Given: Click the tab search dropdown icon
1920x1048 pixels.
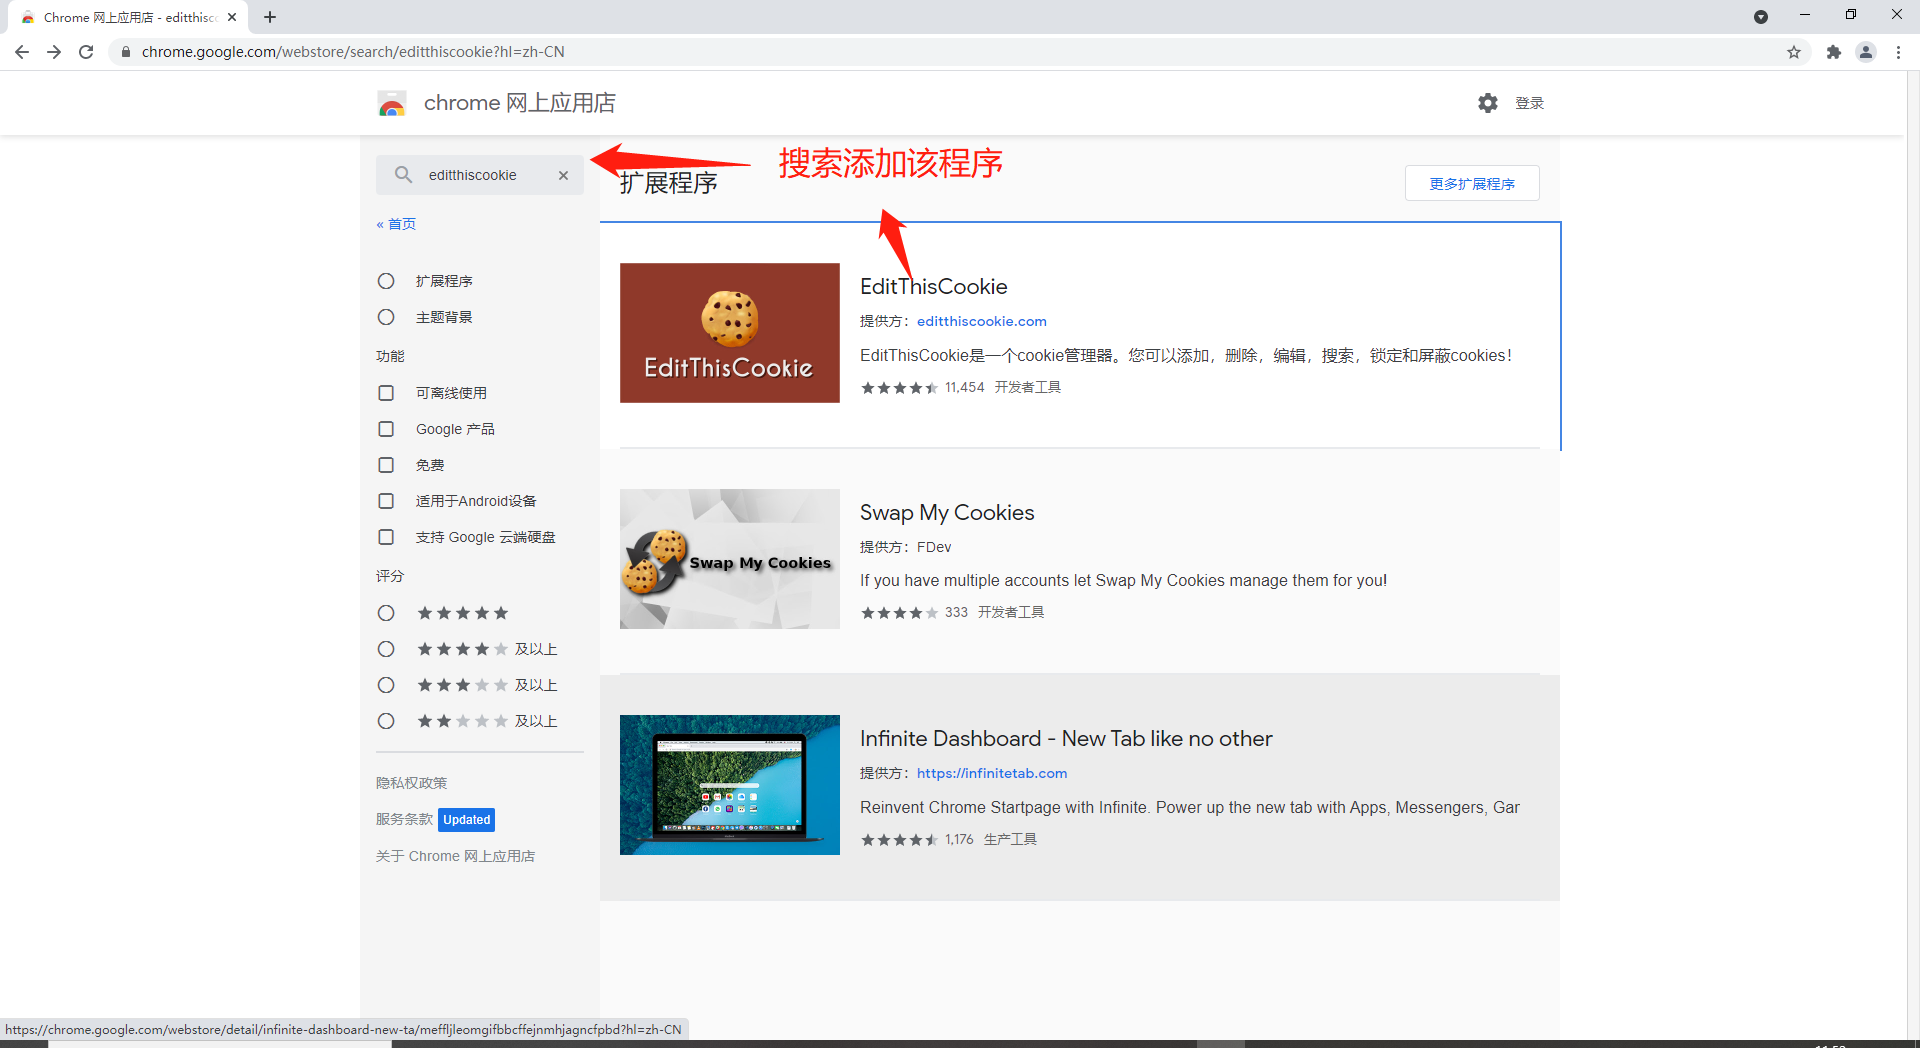Looking at the screenshot, I should click(x=1761, y=17).
